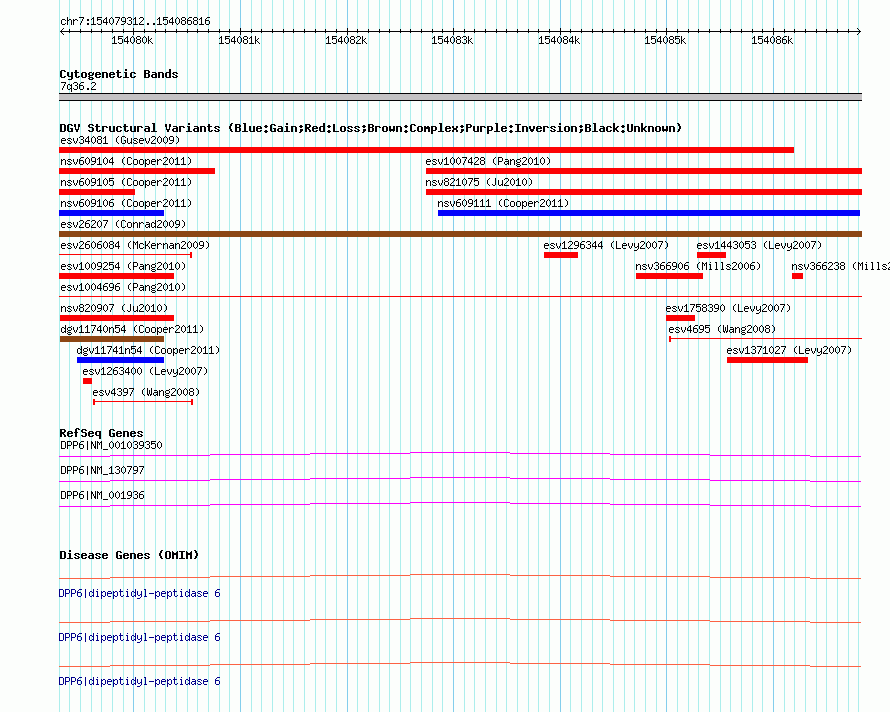Click the 154085k ruler tick label
The image size is (890, 712).
pos(665,40)
